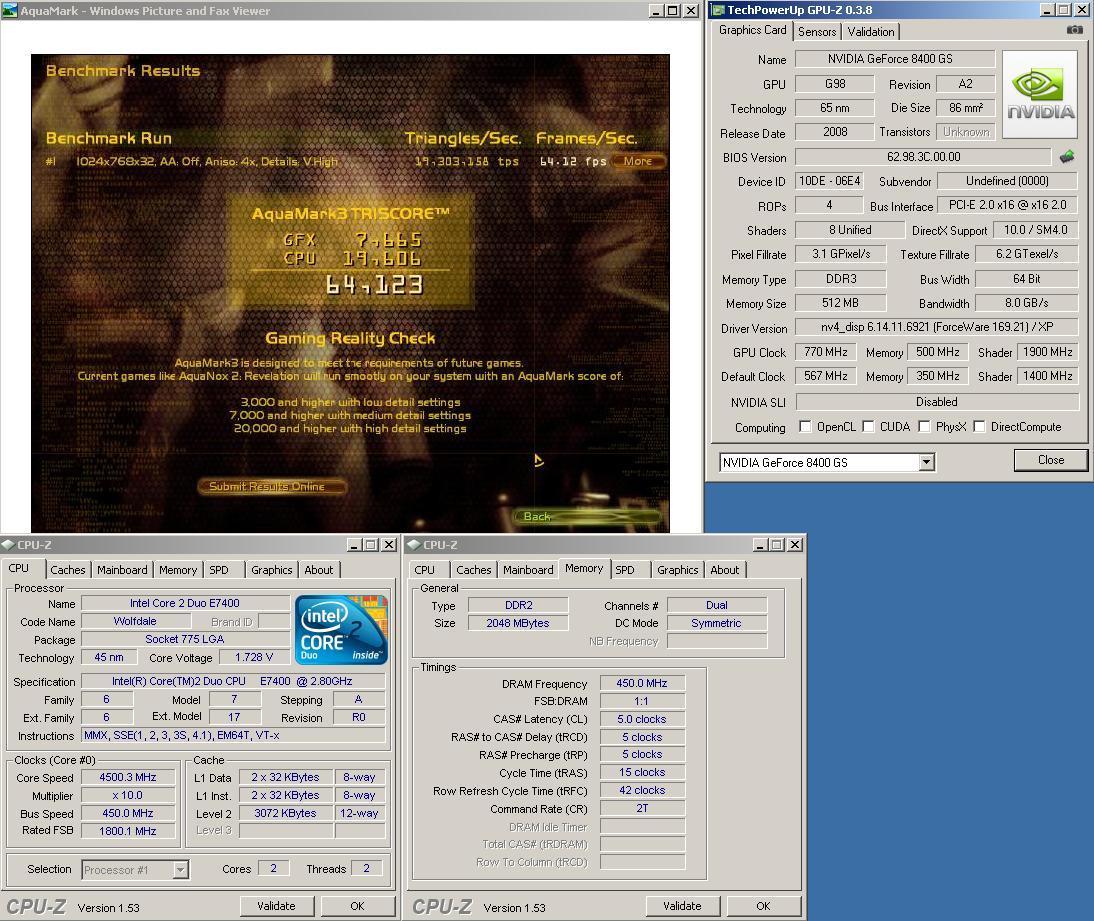The width and height of the screenshot is (1094, 921).
Task: Click the Memory Size value 512 MB
Action: [x=841, y=303]
